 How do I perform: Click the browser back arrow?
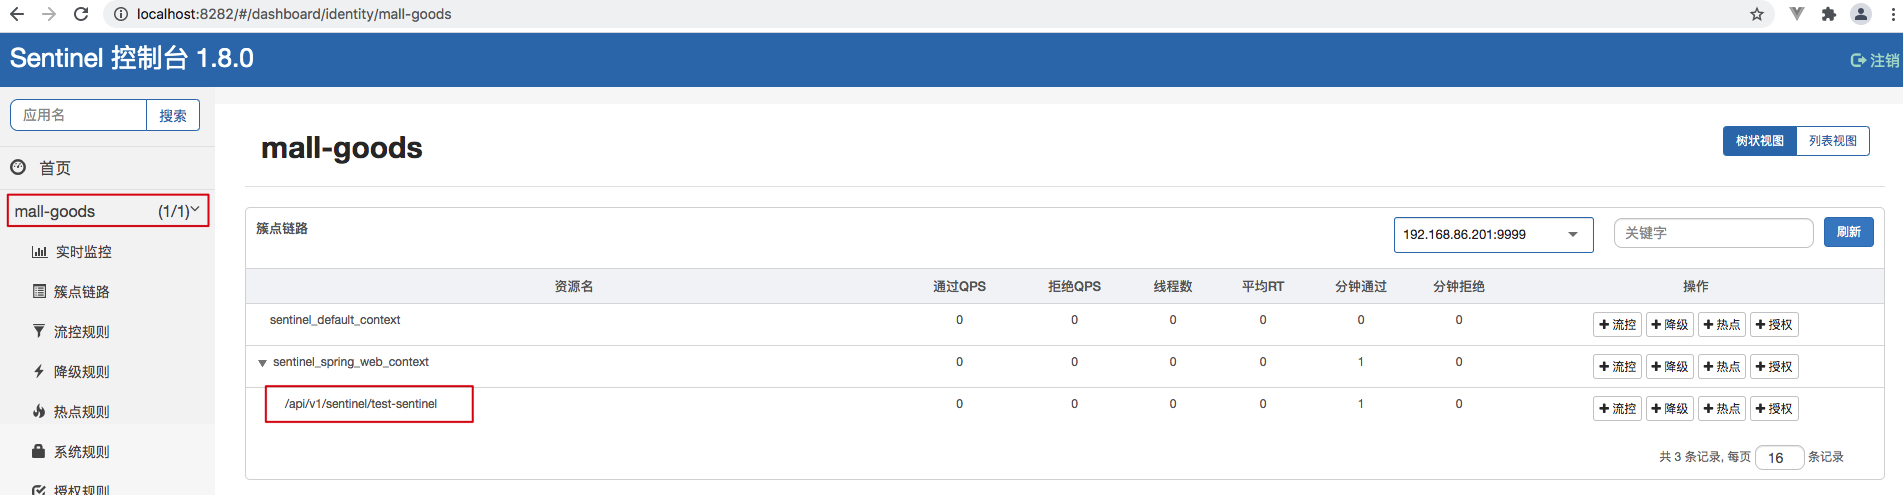pos(17,14)
